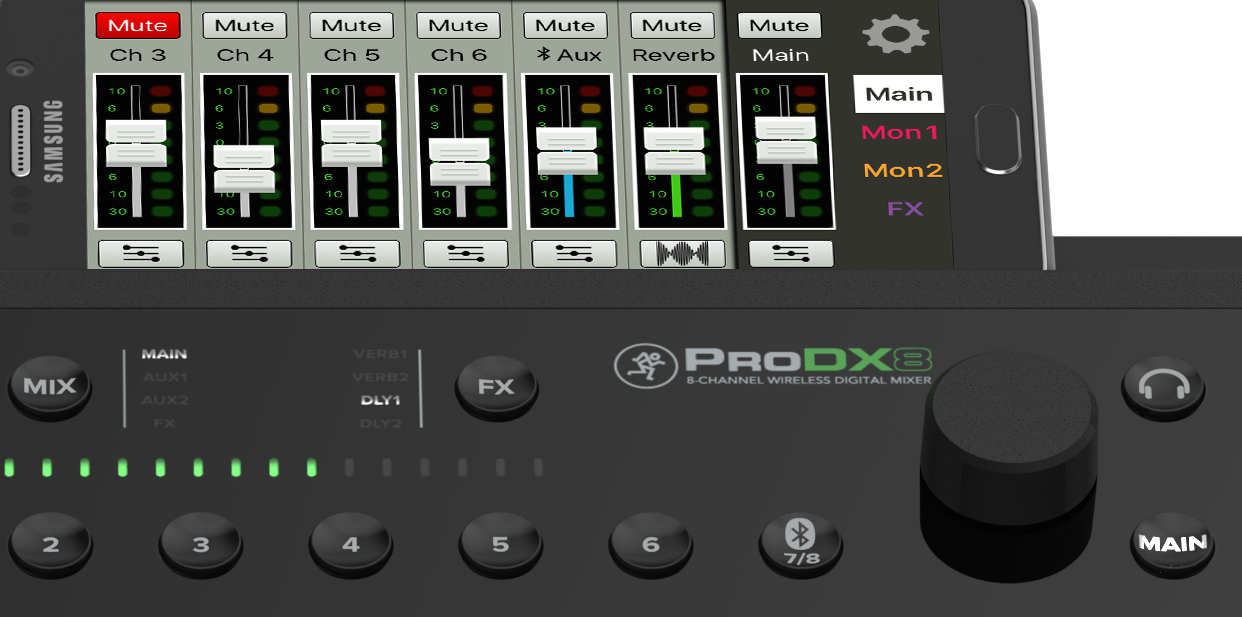Open the EQ settings icon under Ch 4
Screen dimensions: 1242x617
(249, 254)
